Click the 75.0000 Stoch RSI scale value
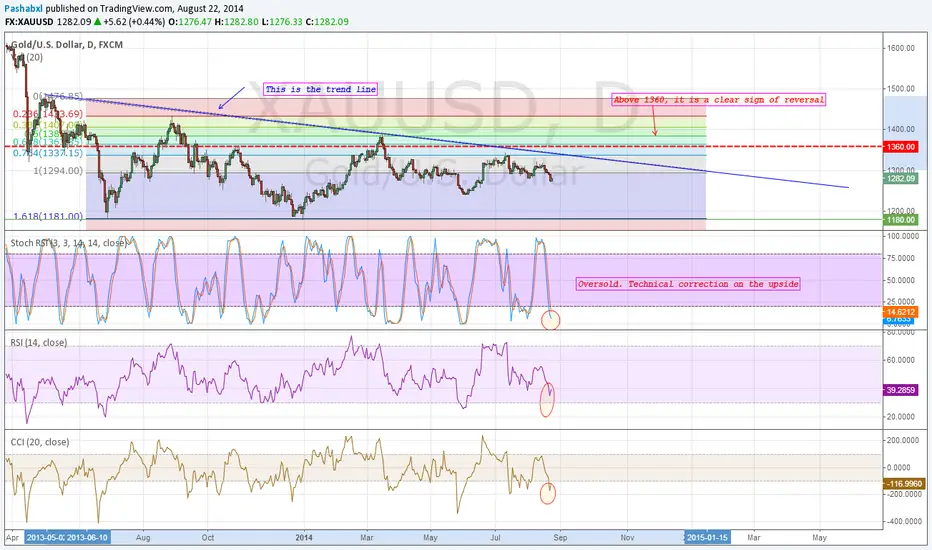Image resolution: width=932 pixels, height=550 pixels. [x=902, y=258]
